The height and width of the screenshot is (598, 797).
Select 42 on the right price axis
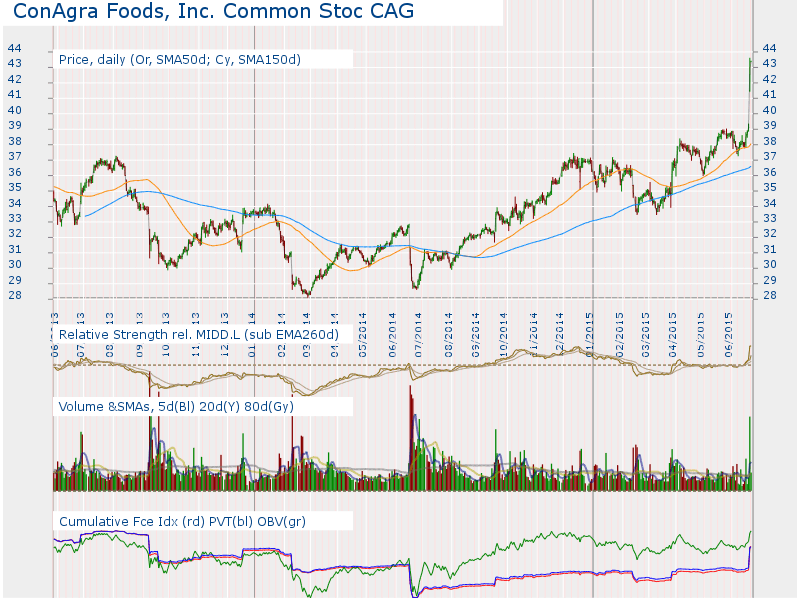click(x=770, y=79)
